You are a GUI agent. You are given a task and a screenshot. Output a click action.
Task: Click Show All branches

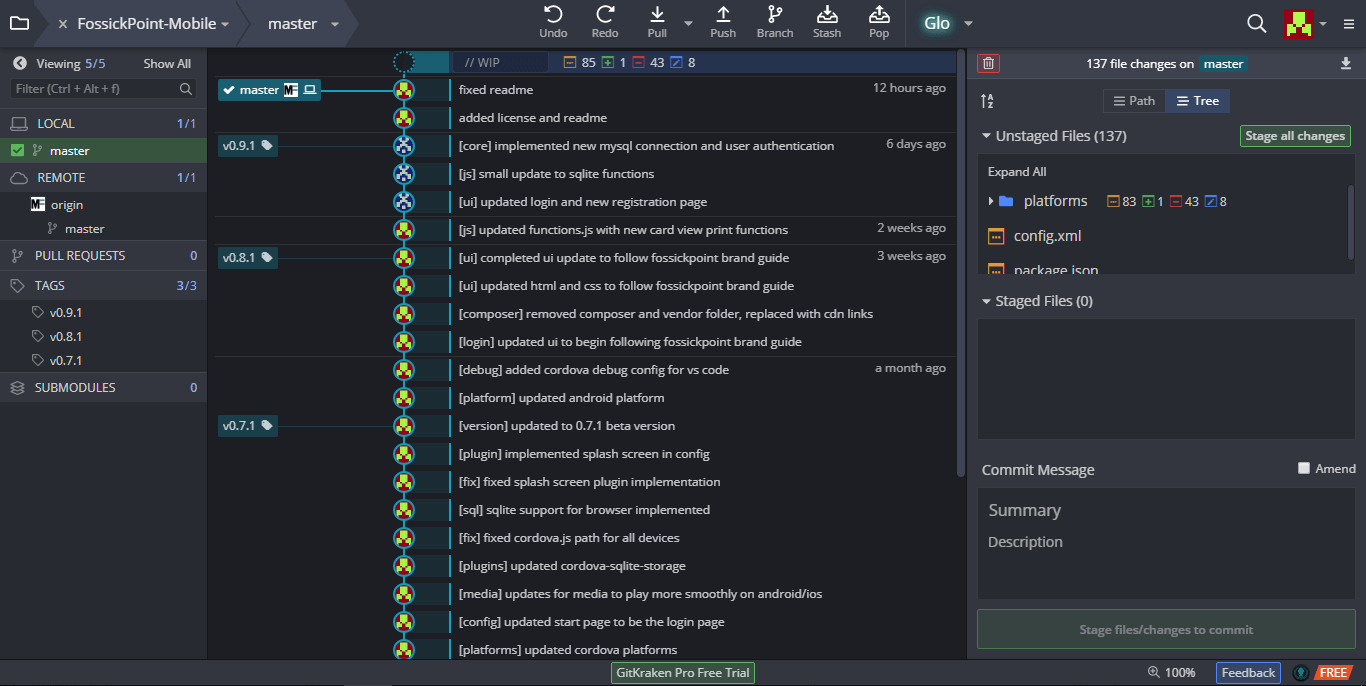click(x=167, y=63)
